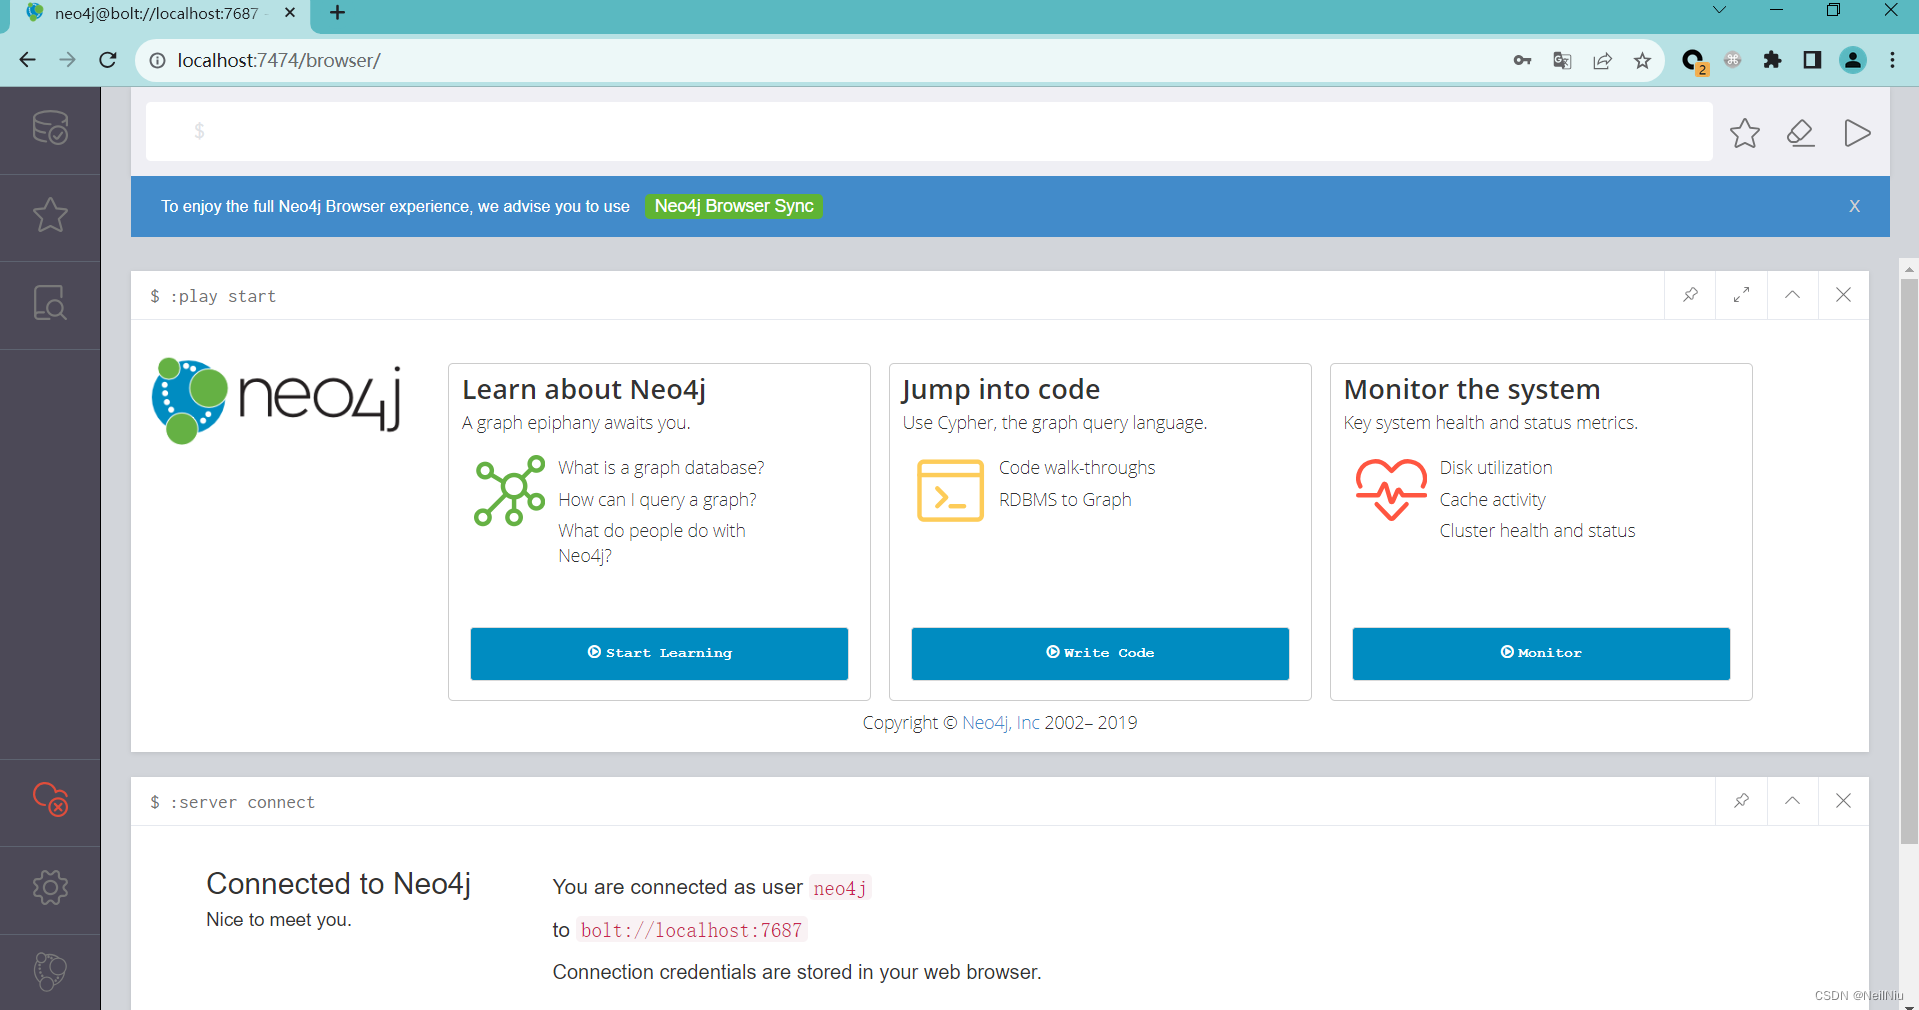Close the neo4j browser tab

(x=290, y=13)
